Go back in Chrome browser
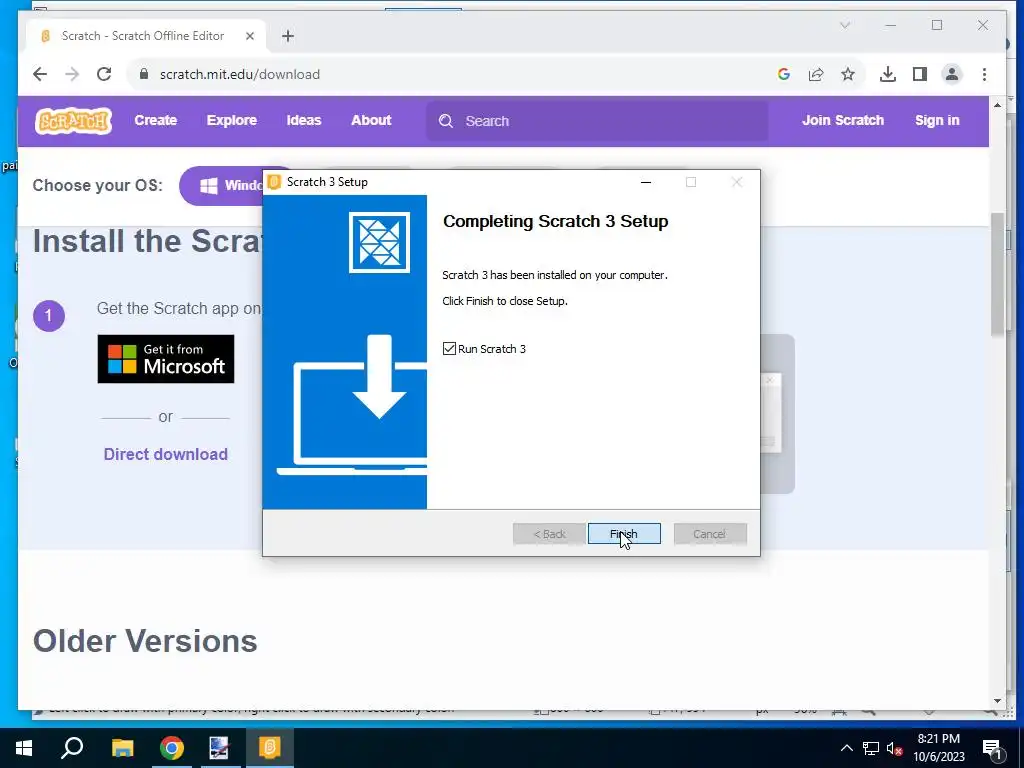Image resolution: width=1024 pixels, height=768 pixels. (x=40, y=74)
